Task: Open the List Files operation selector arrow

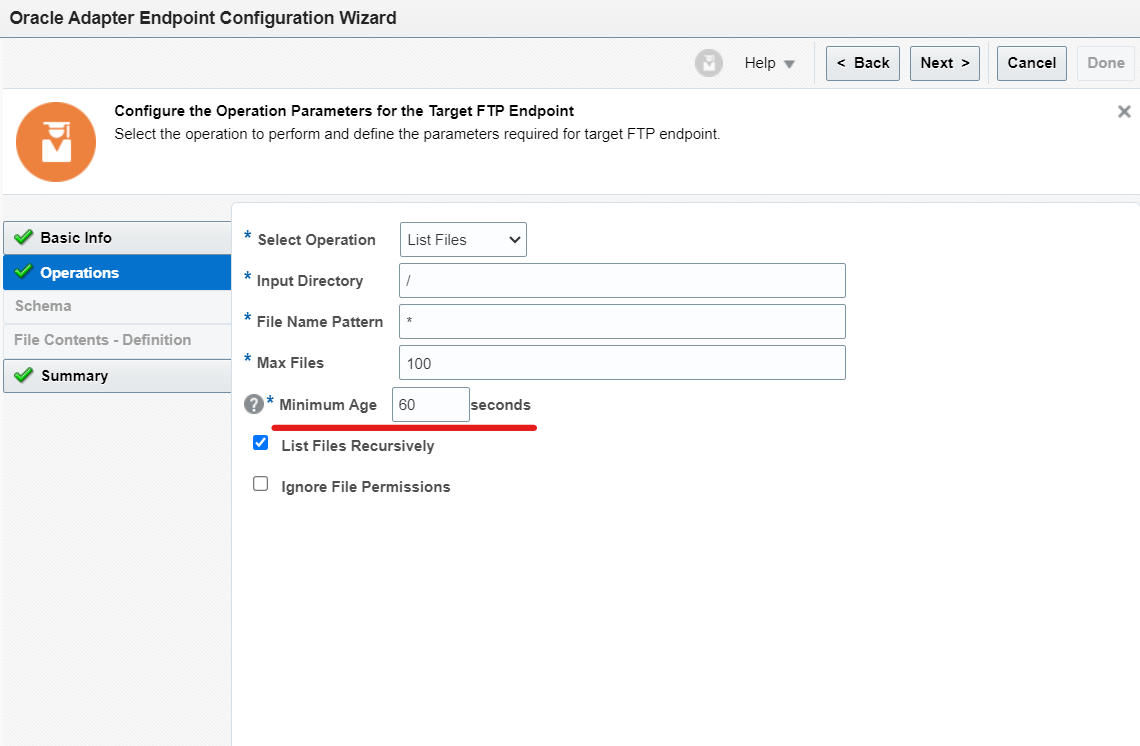Action: (514, 239)
